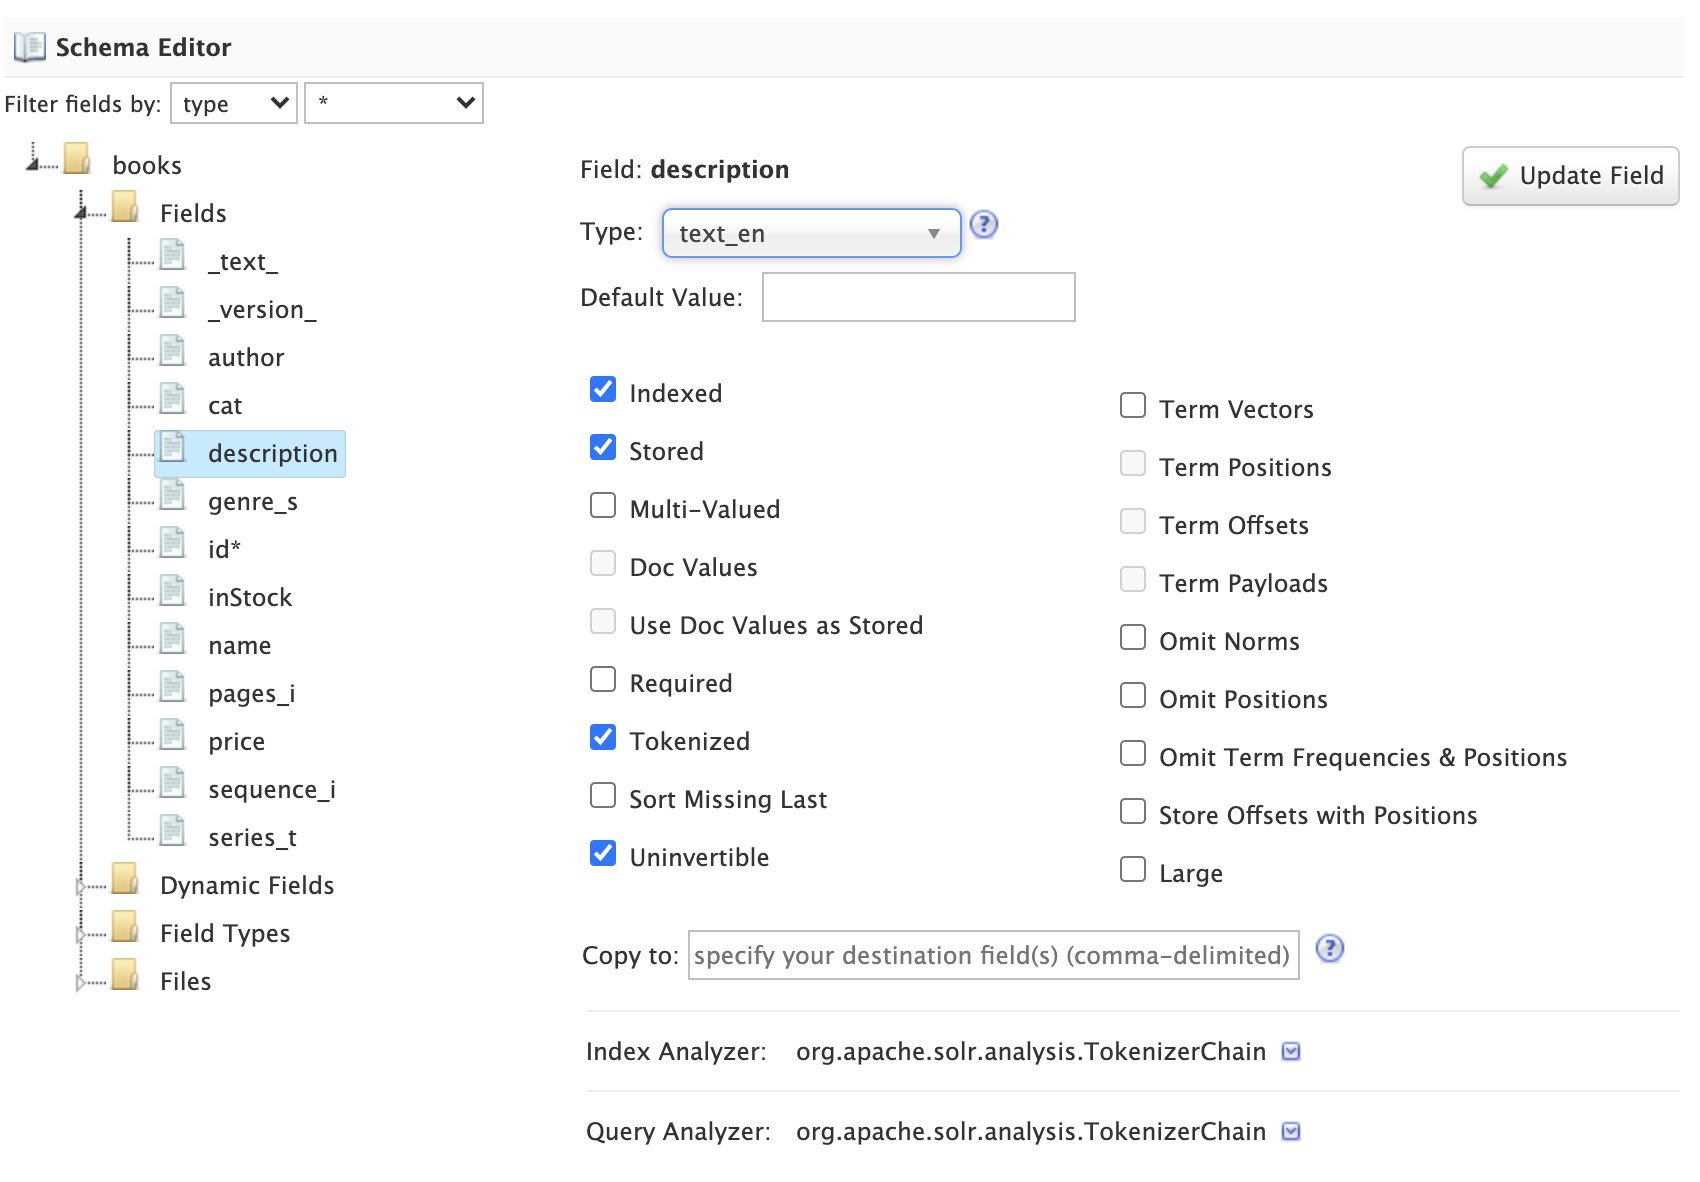Toggle the Omit Norms checkbox
This screenshot has height=1182, width=1700.
(1133, 638)
